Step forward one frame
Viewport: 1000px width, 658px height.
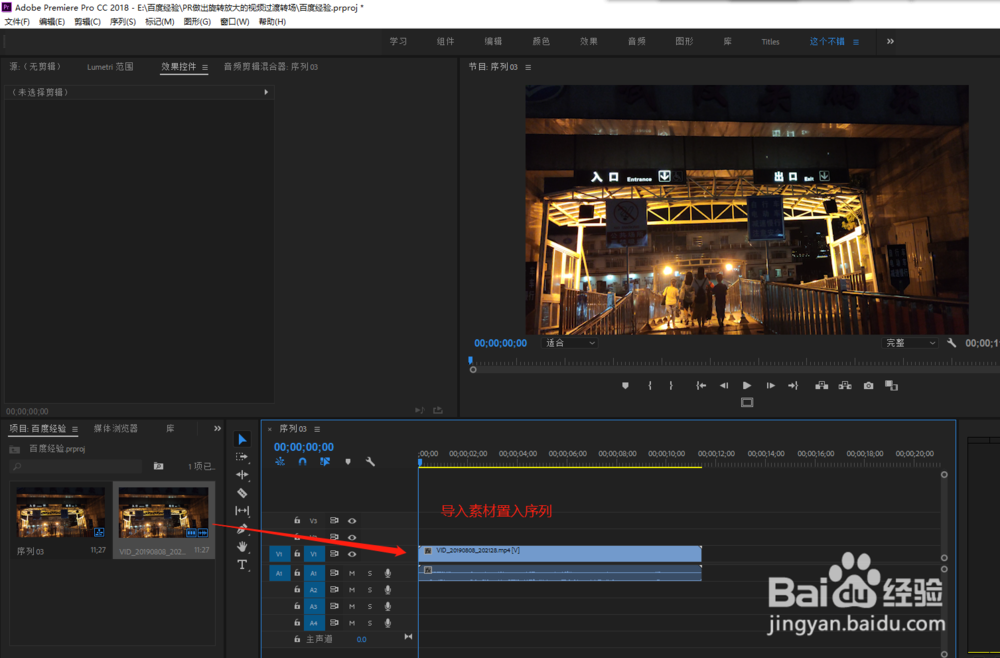(770, 386)
